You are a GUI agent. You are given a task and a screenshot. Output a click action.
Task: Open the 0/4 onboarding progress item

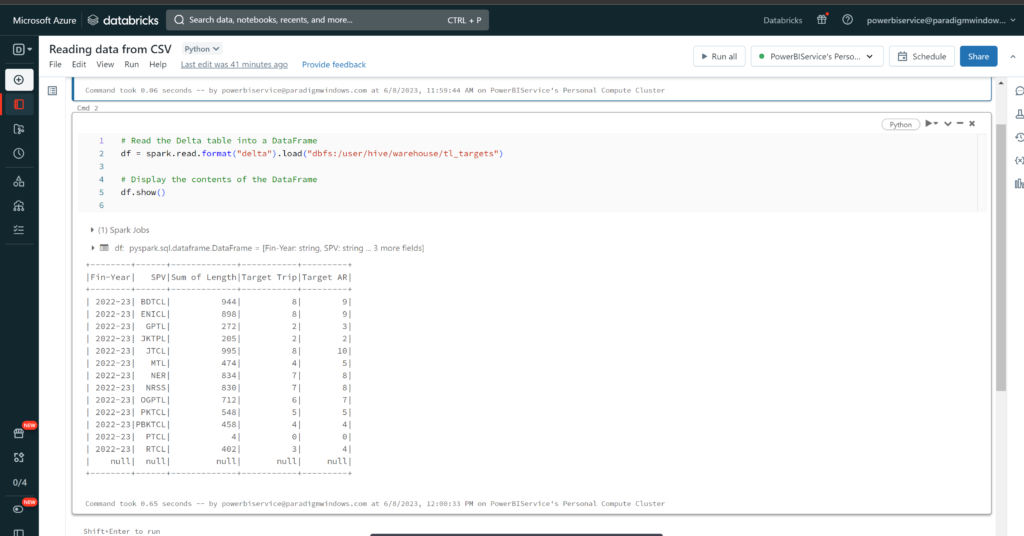pos(20,482)
